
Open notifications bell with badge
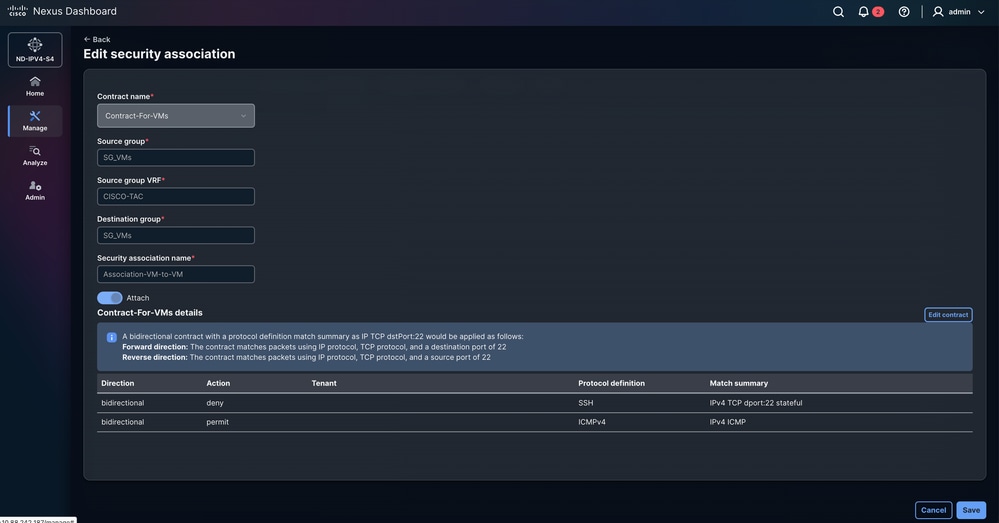point(870,11)
